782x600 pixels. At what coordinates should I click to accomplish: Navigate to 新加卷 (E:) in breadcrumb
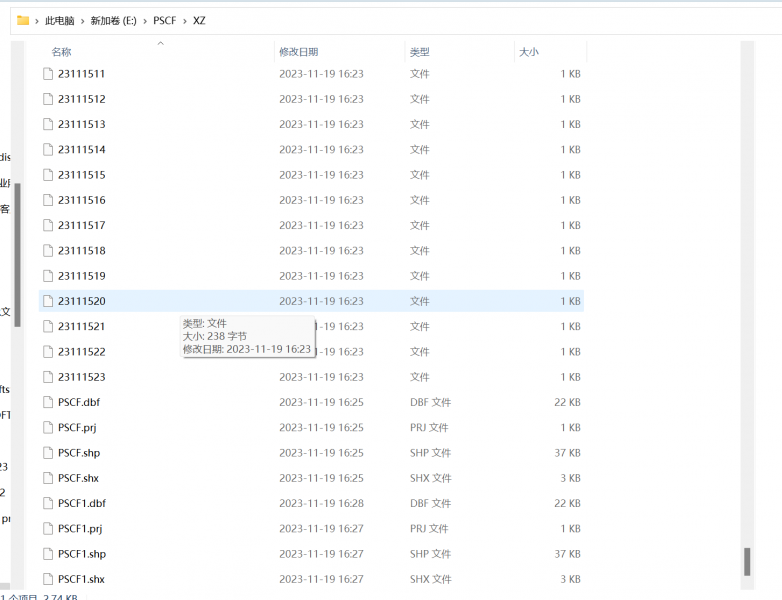pos(113,21)
